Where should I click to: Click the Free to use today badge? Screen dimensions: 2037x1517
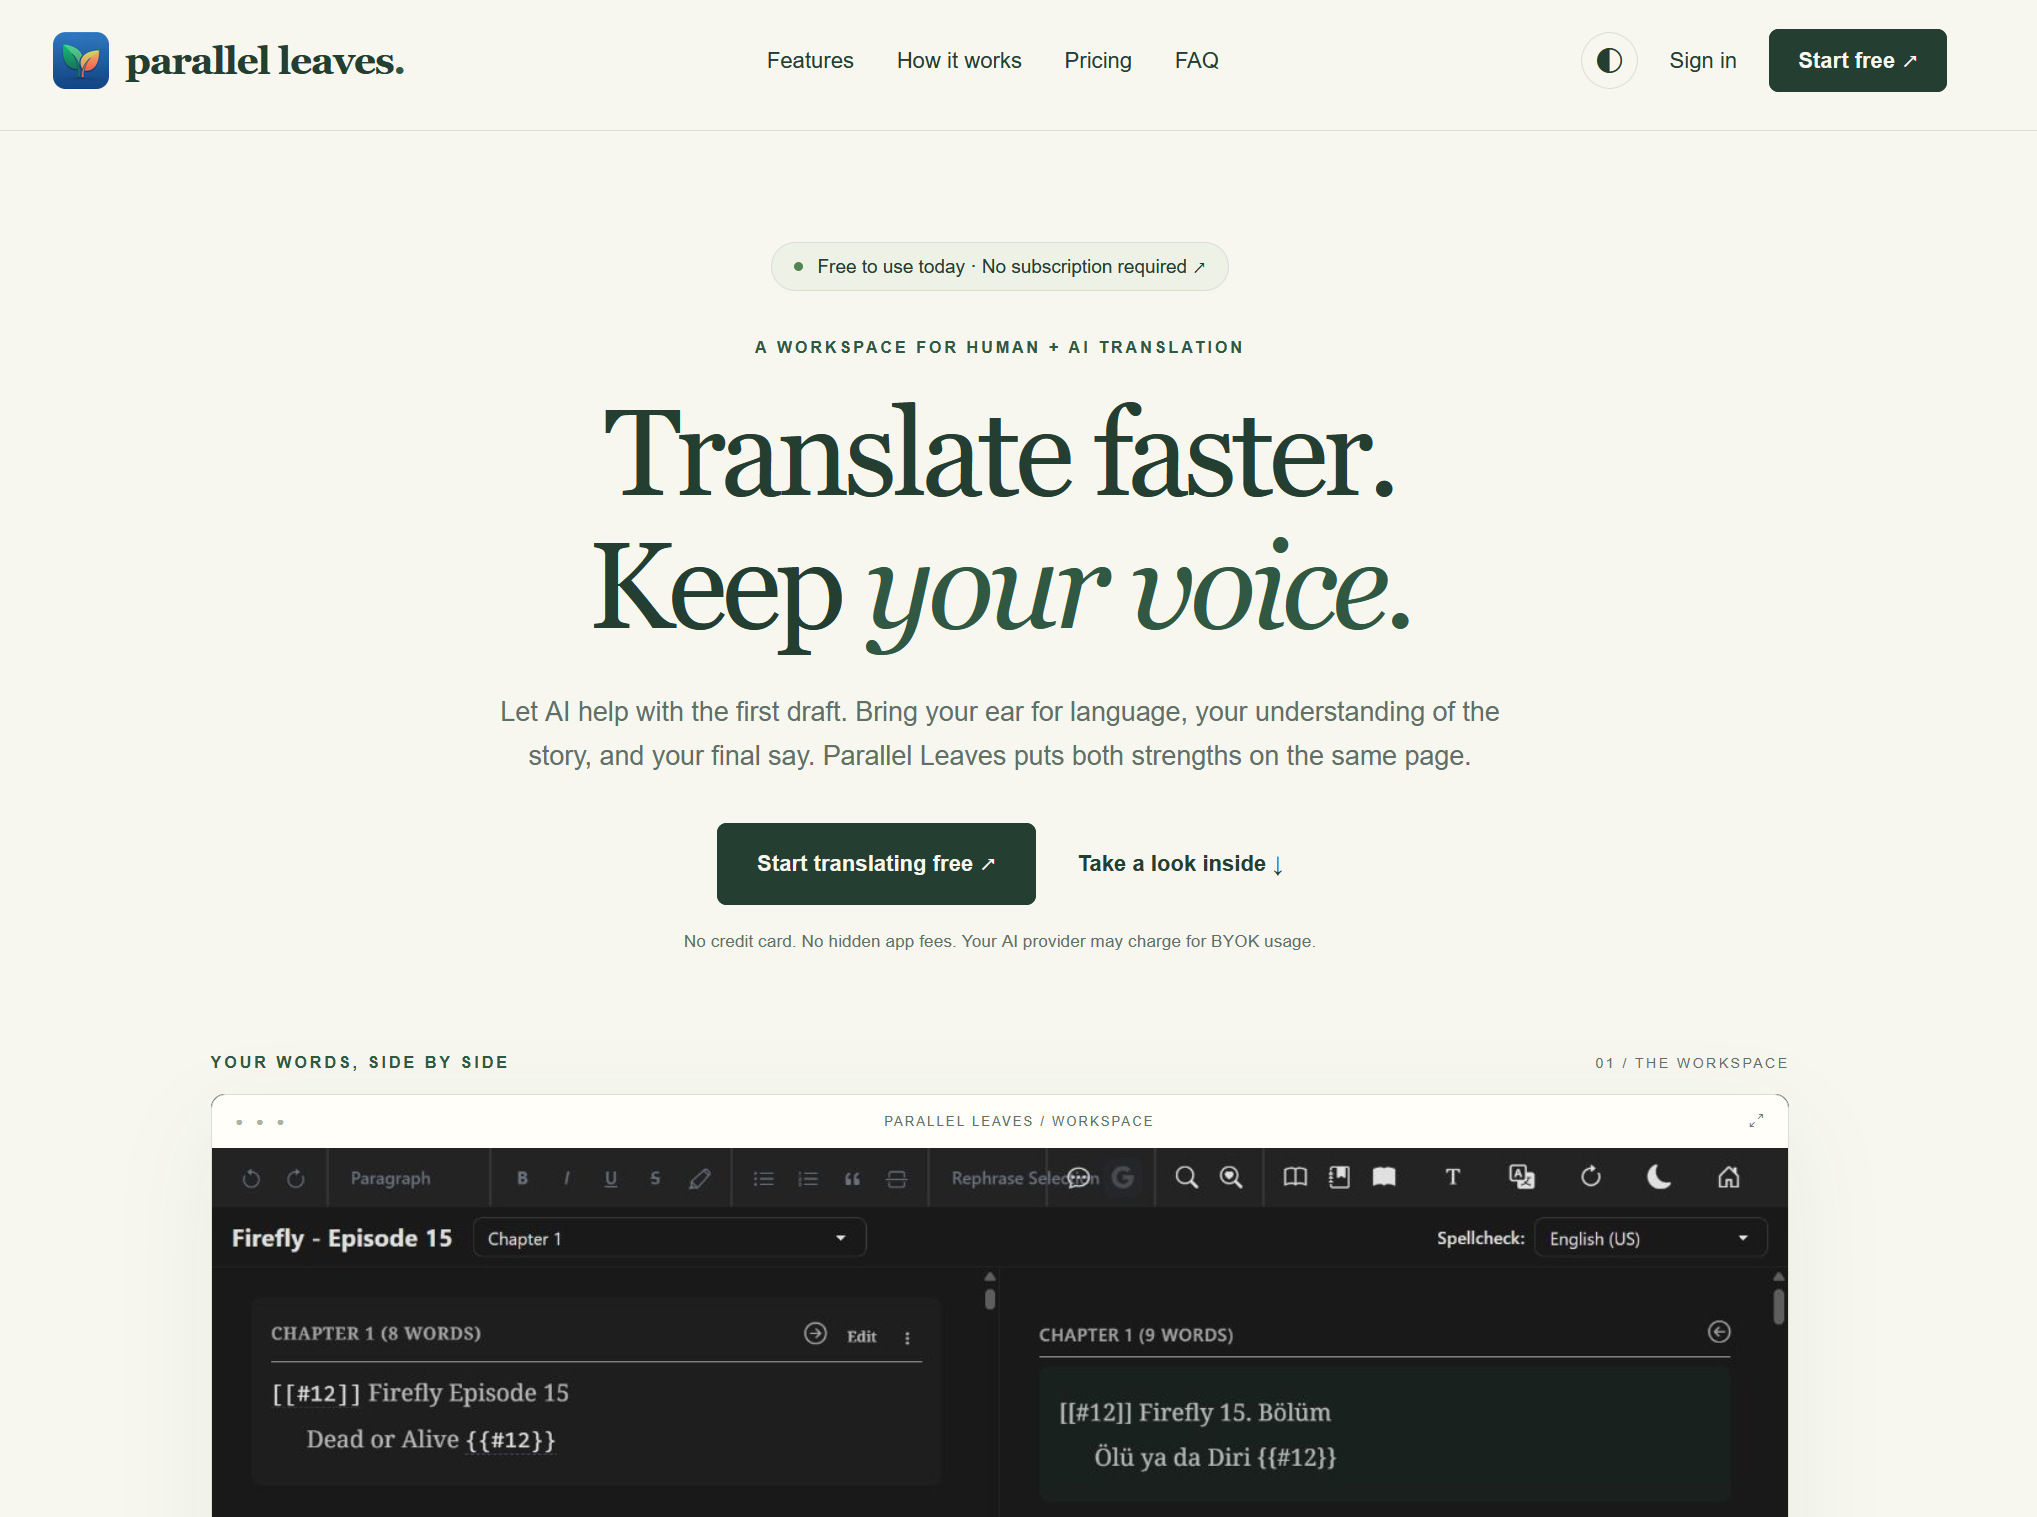pyautogui.click(x=999, y=267)
